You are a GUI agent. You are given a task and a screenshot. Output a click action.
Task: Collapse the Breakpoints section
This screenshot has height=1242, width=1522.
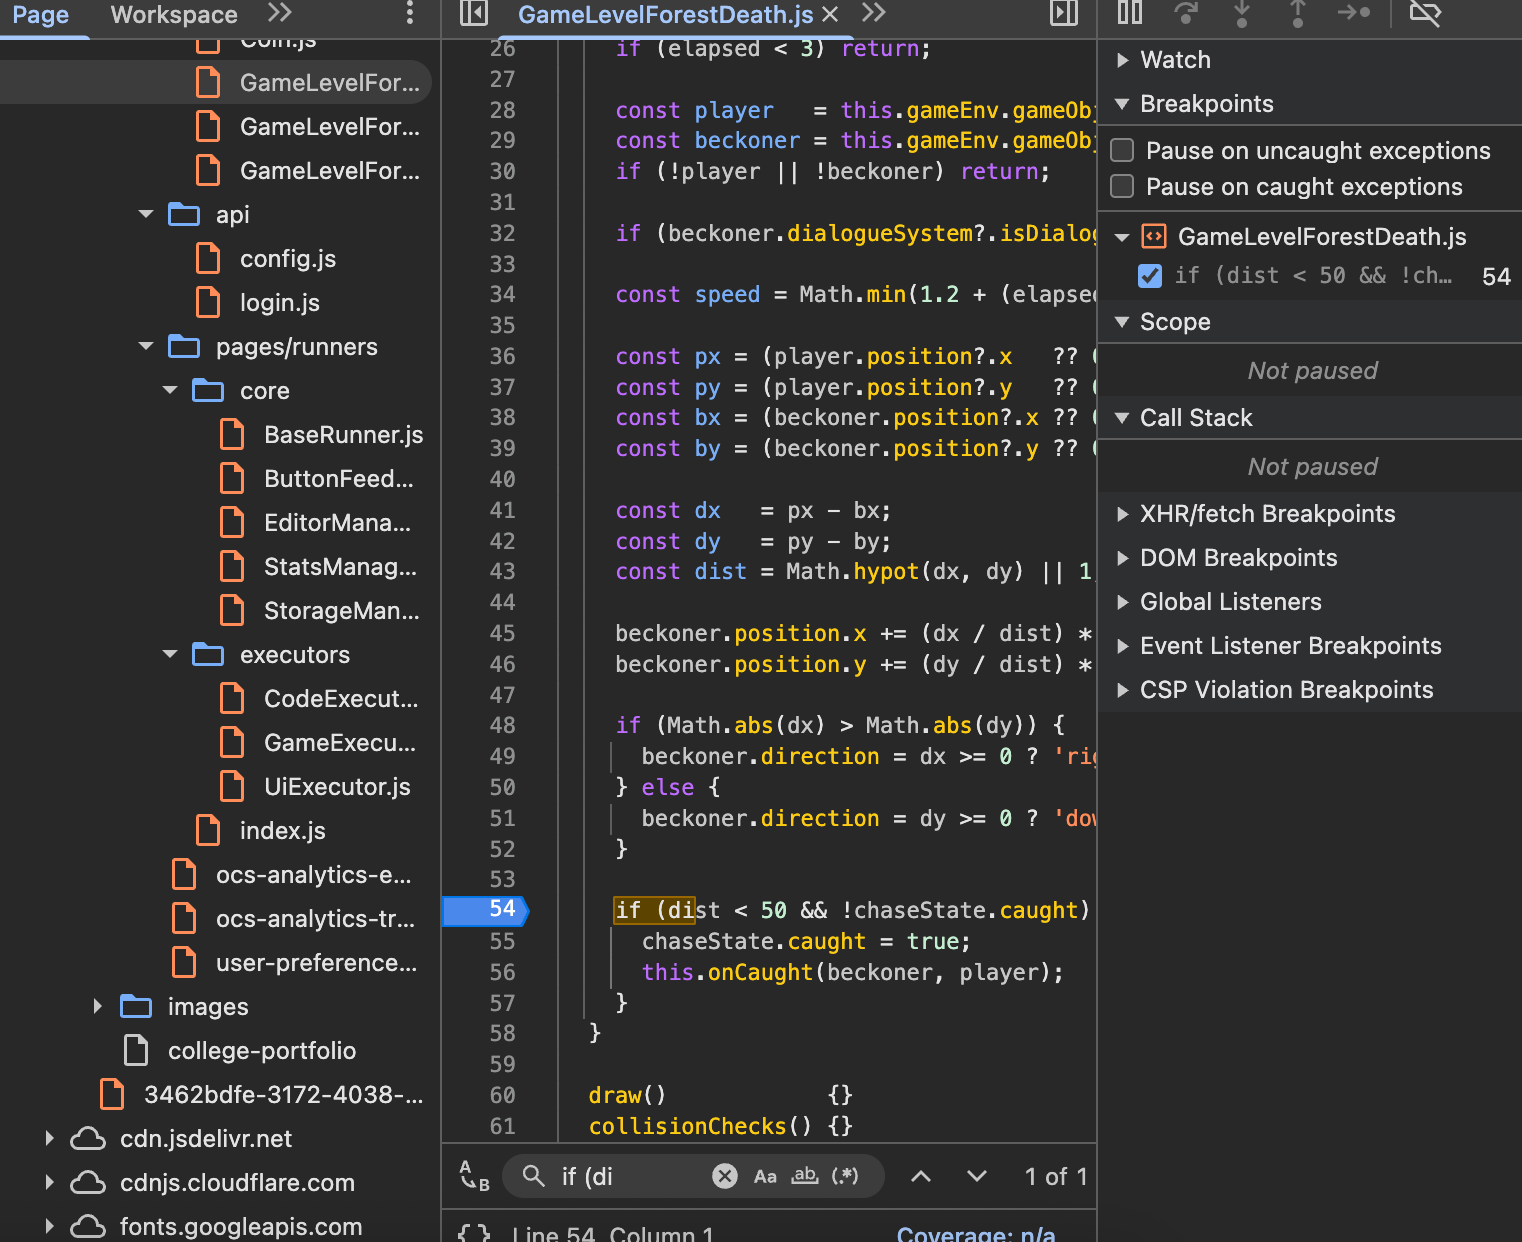point(1123,104)
